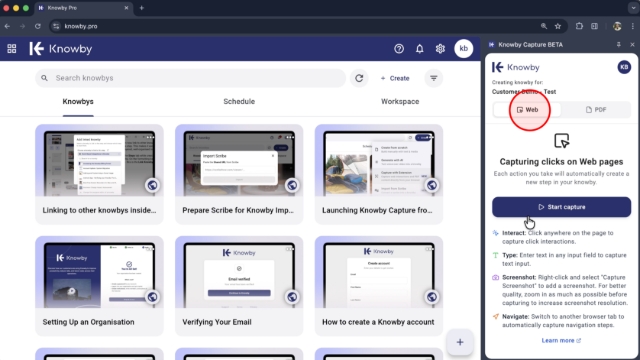Close the Knowby Capture BETA panel
The width and height of the screenshot is (640, 360).
click(x=632, y=44)
